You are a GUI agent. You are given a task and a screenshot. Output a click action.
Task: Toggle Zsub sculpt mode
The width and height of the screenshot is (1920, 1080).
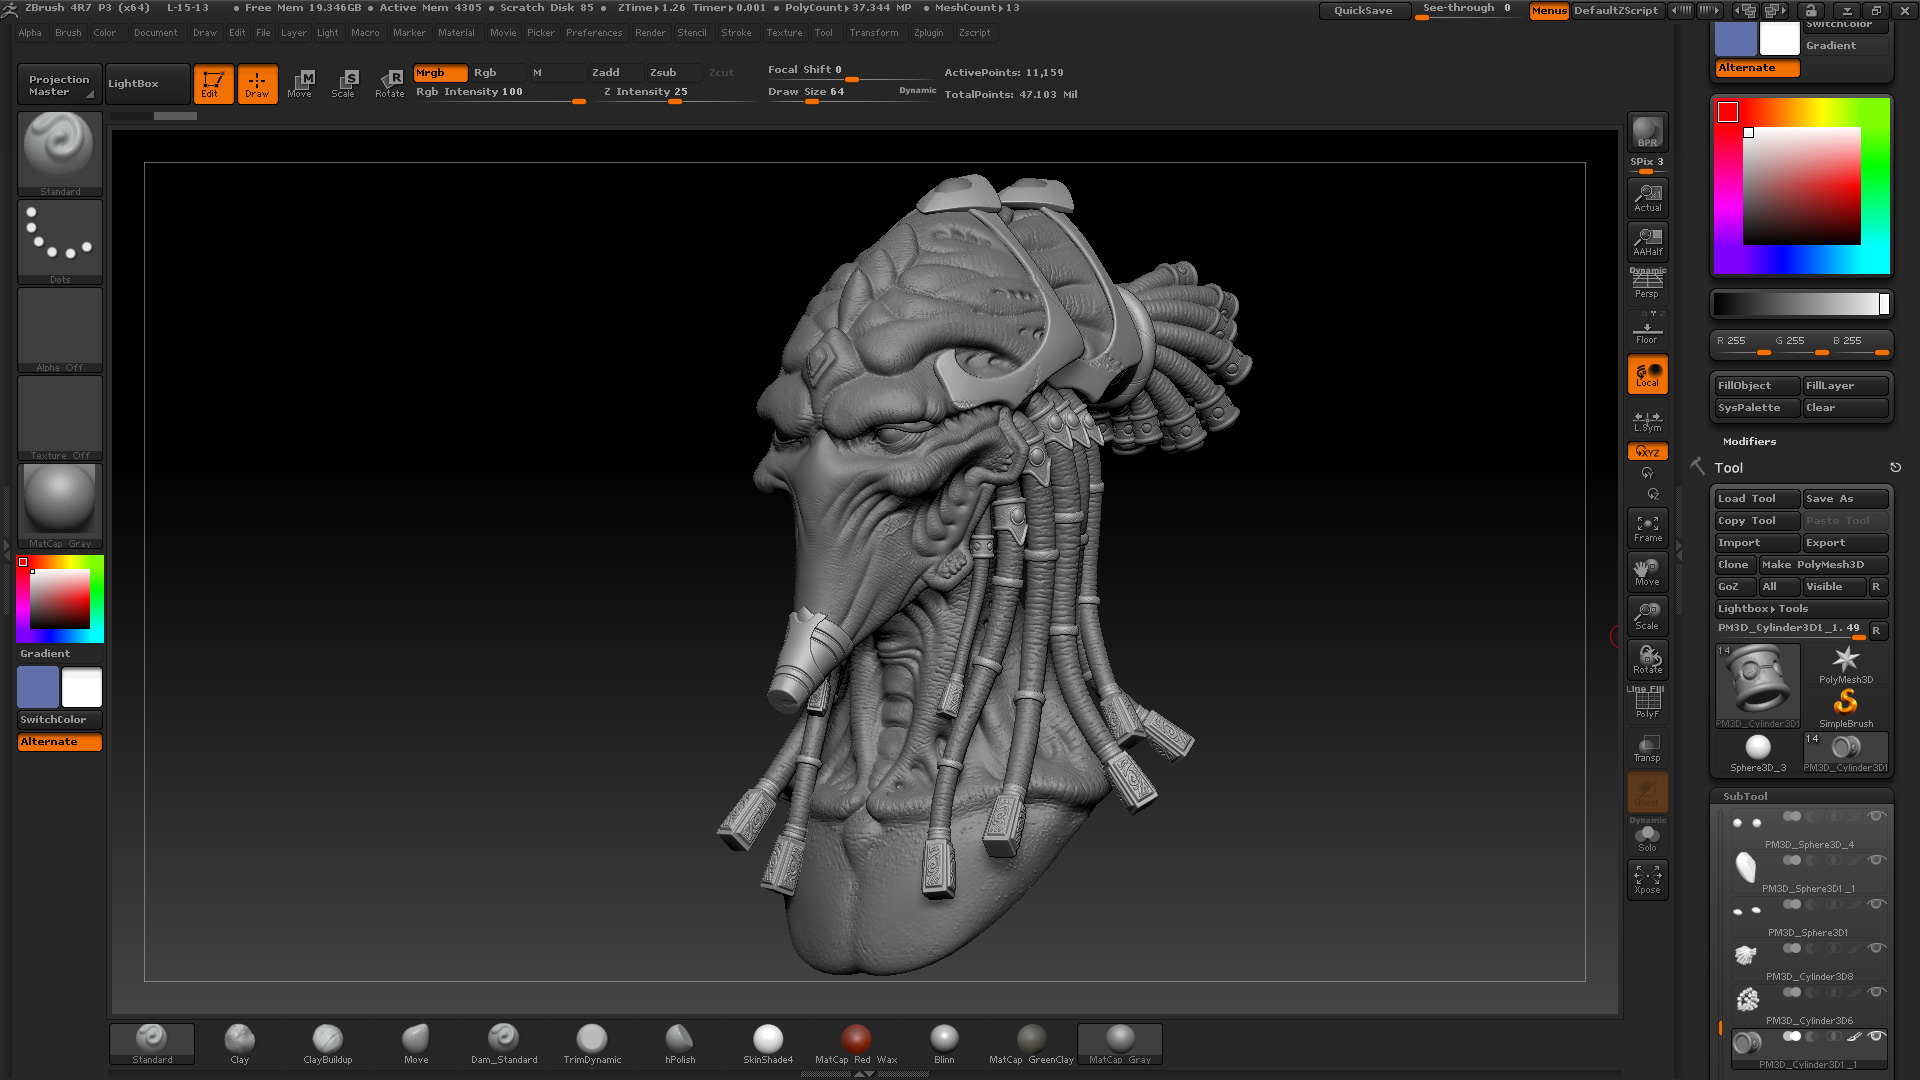[x=674, y=73]
